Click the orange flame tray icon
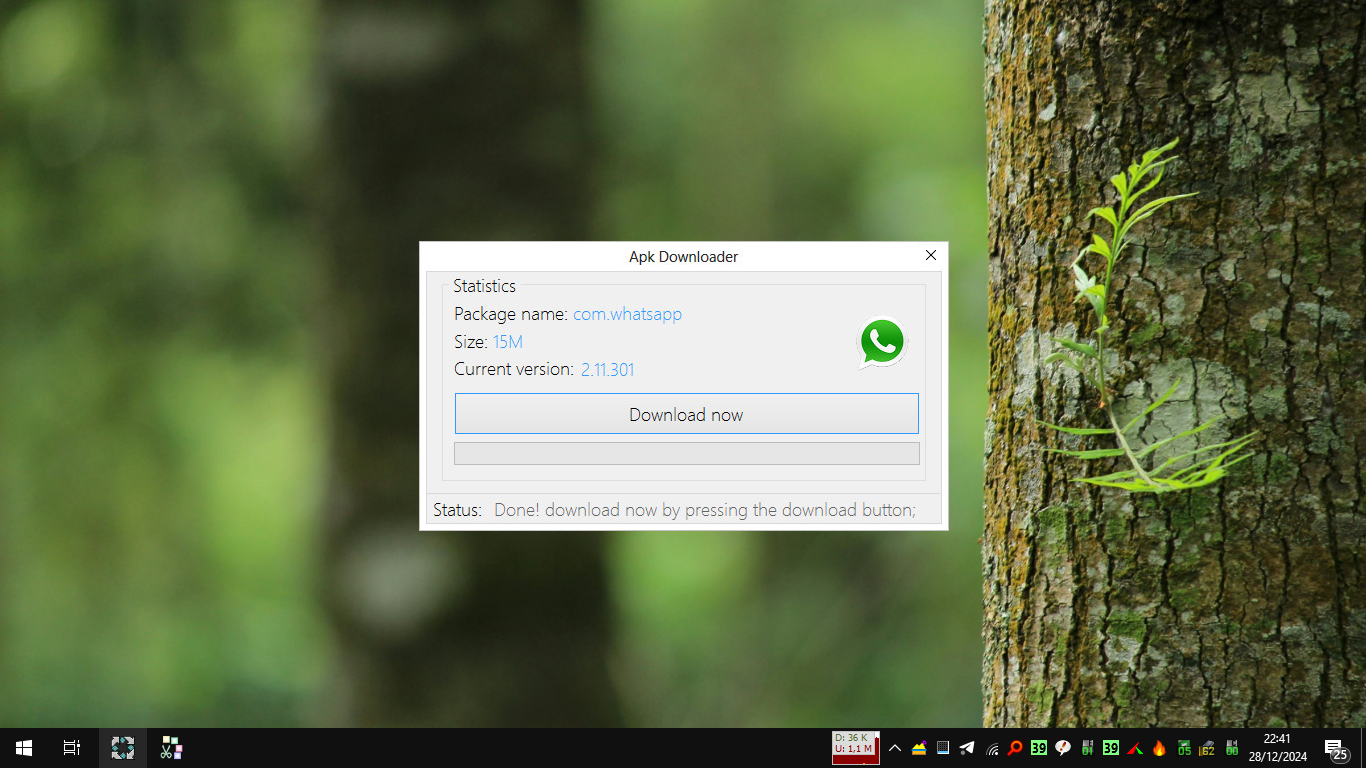The width and height of the screenshot is (1366, 768). click(1159, 748)
